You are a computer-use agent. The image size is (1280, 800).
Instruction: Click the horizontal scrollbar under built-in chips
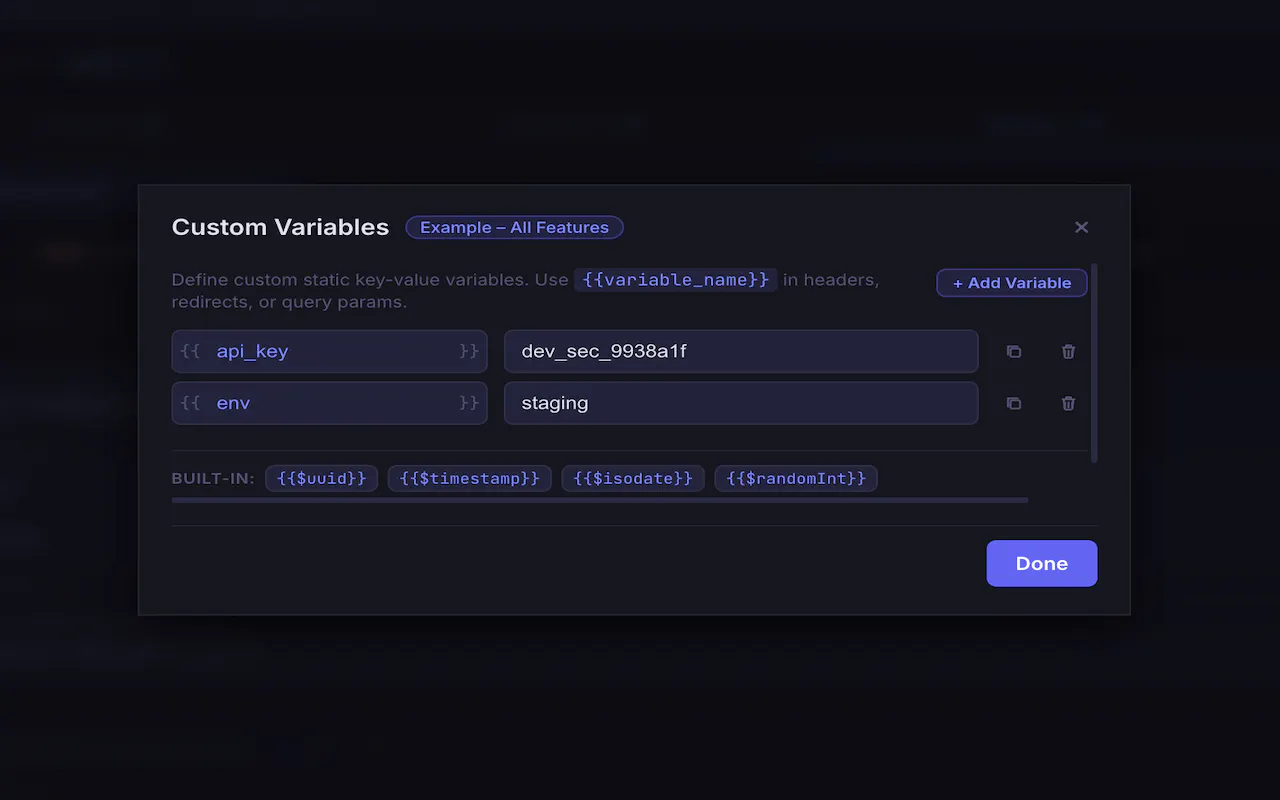600,500
